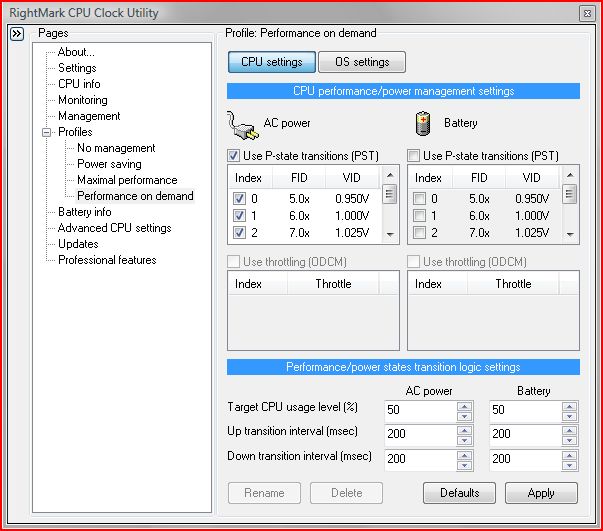603x531 pixels.
Task: Increase Battery Up transition interval
Action: click(569, 431)
